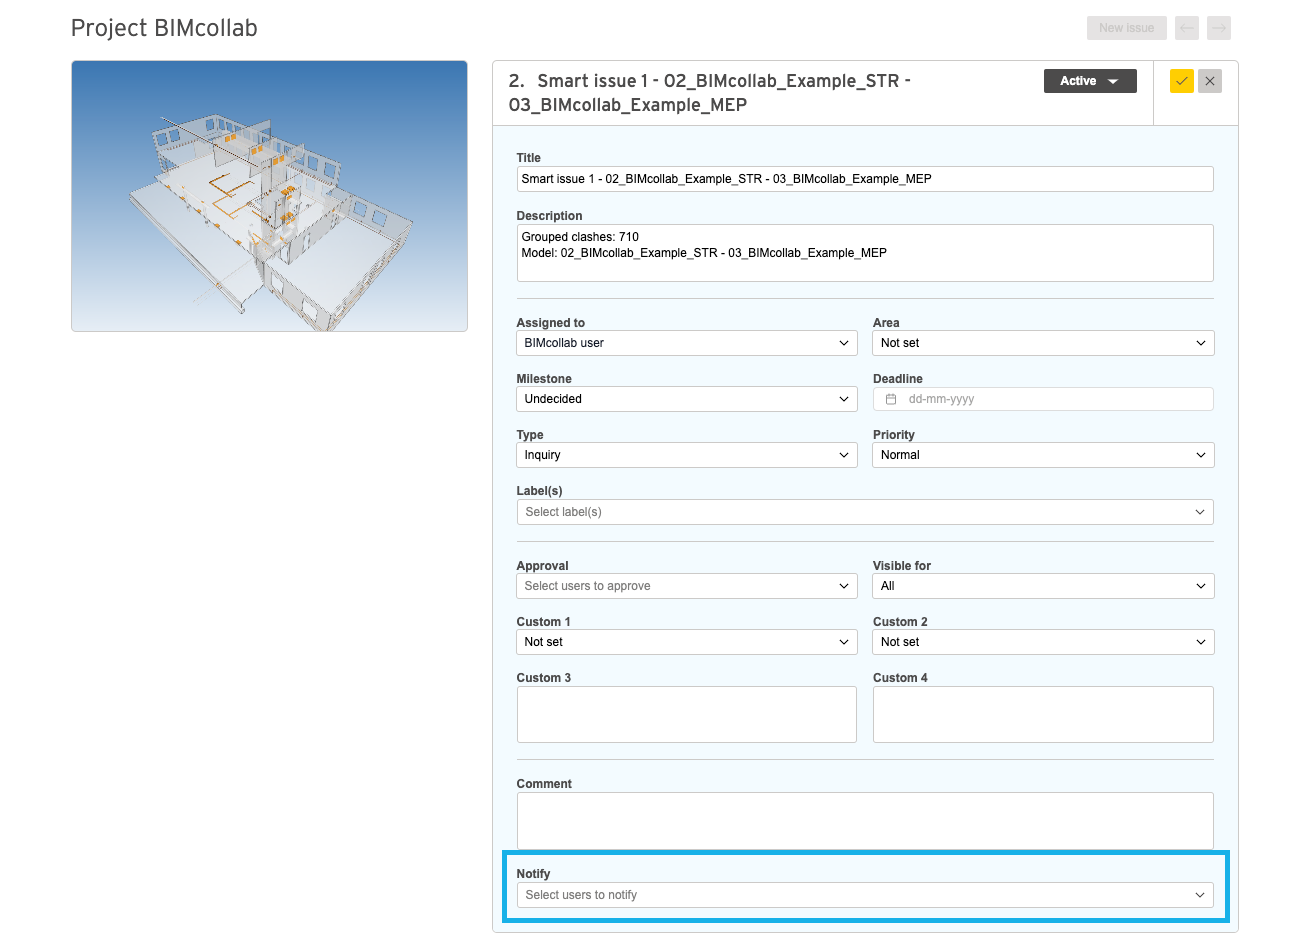Expand the Visible for dropdown

coord(1043,586)
